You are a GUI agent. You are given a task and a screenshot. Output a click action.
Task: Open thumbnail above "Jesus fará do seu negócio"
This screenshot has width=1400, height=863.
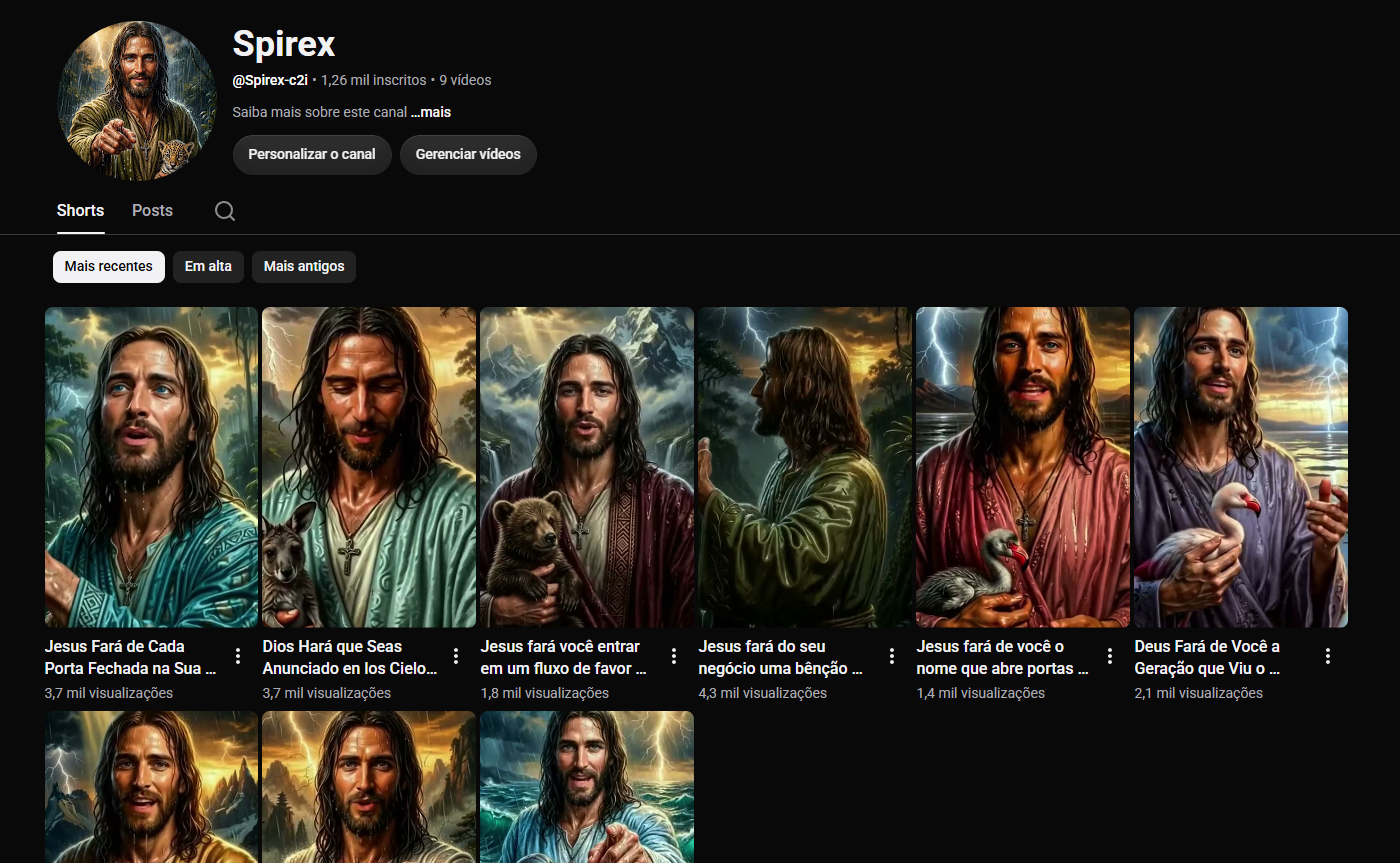pyautogui.click(x=805, y=467)
